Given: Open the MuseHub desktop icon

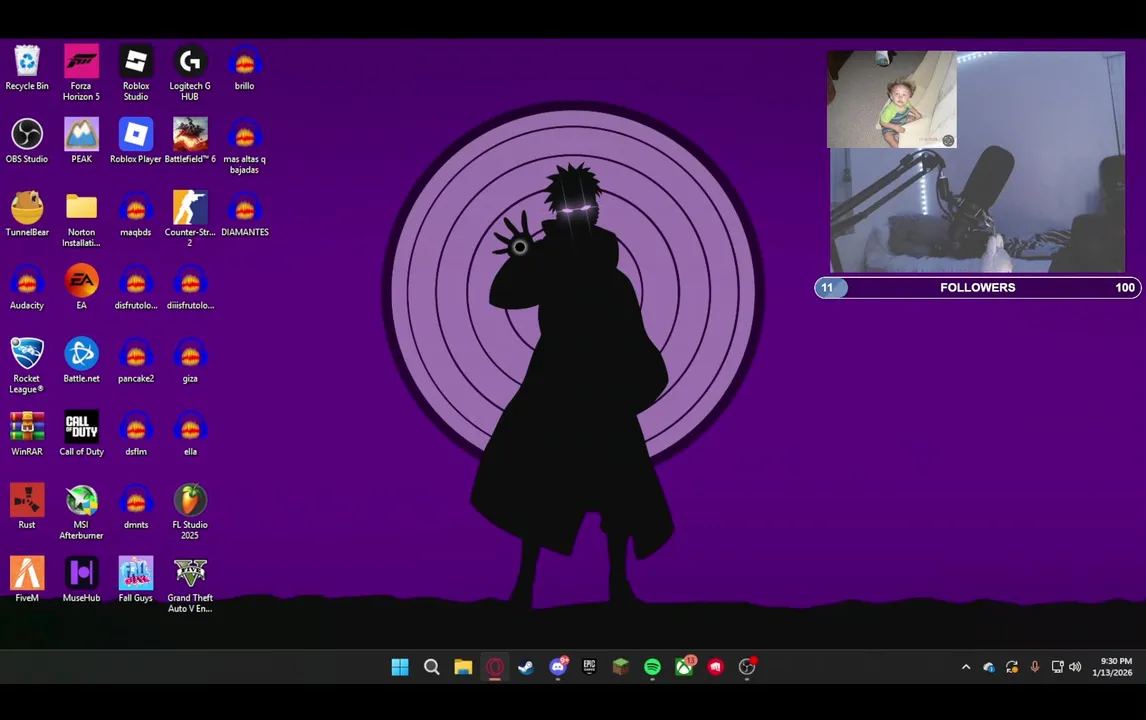Looking at the screenshot, I should [x=81, y=579].
